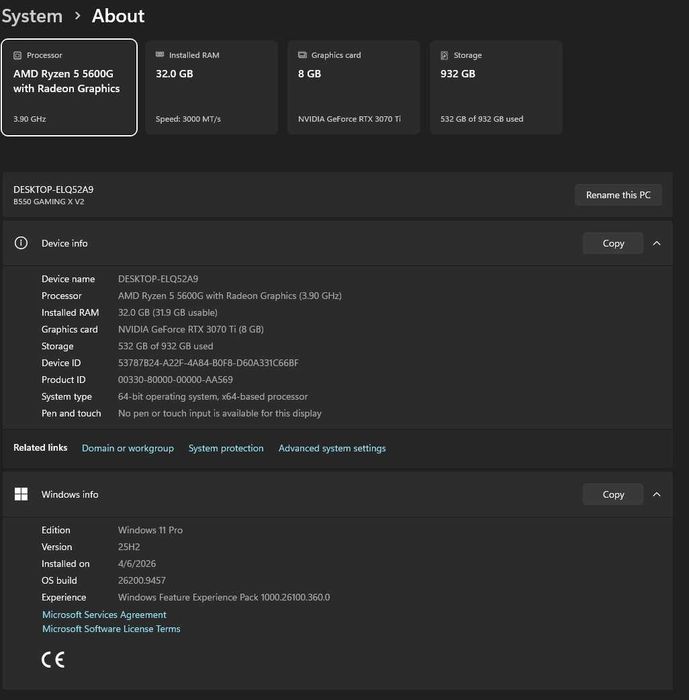The height and width of the screenshot is (700, 689).
Task: Click the Device name value DESKTOP-ELQ52A9
Action: 158,279
